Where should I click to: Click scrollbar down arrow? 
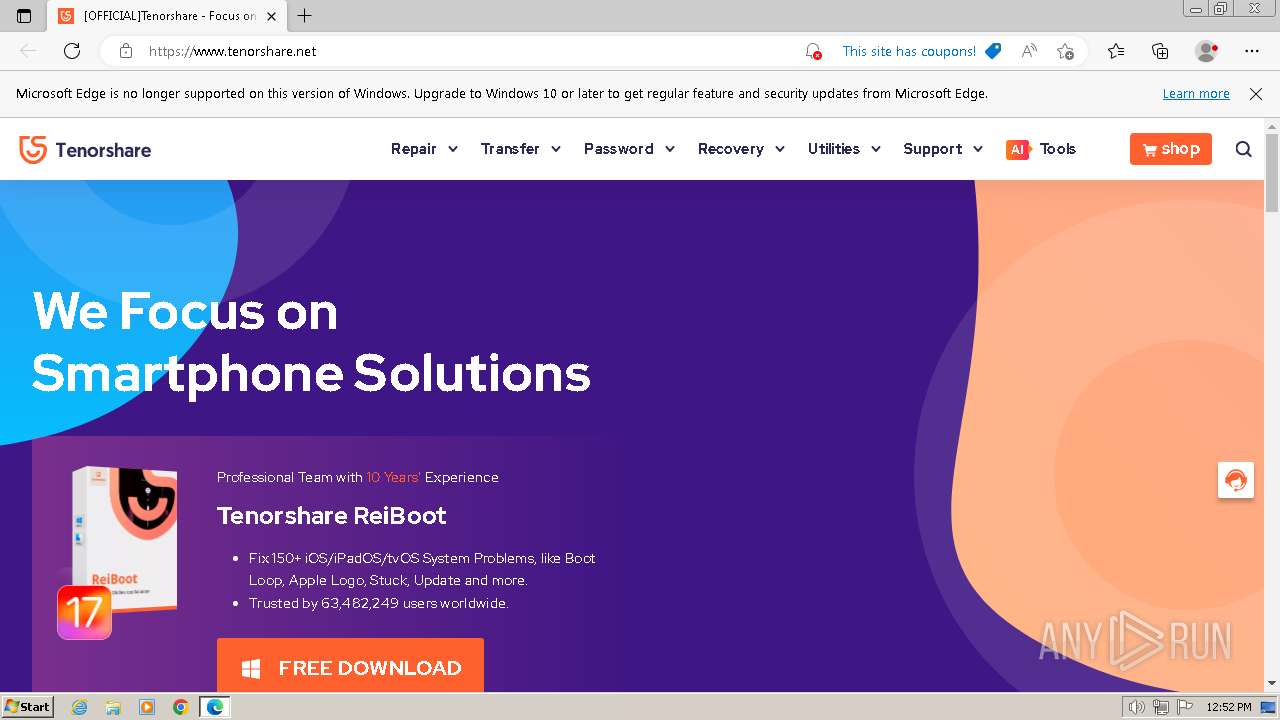[x=1272, y=683]
